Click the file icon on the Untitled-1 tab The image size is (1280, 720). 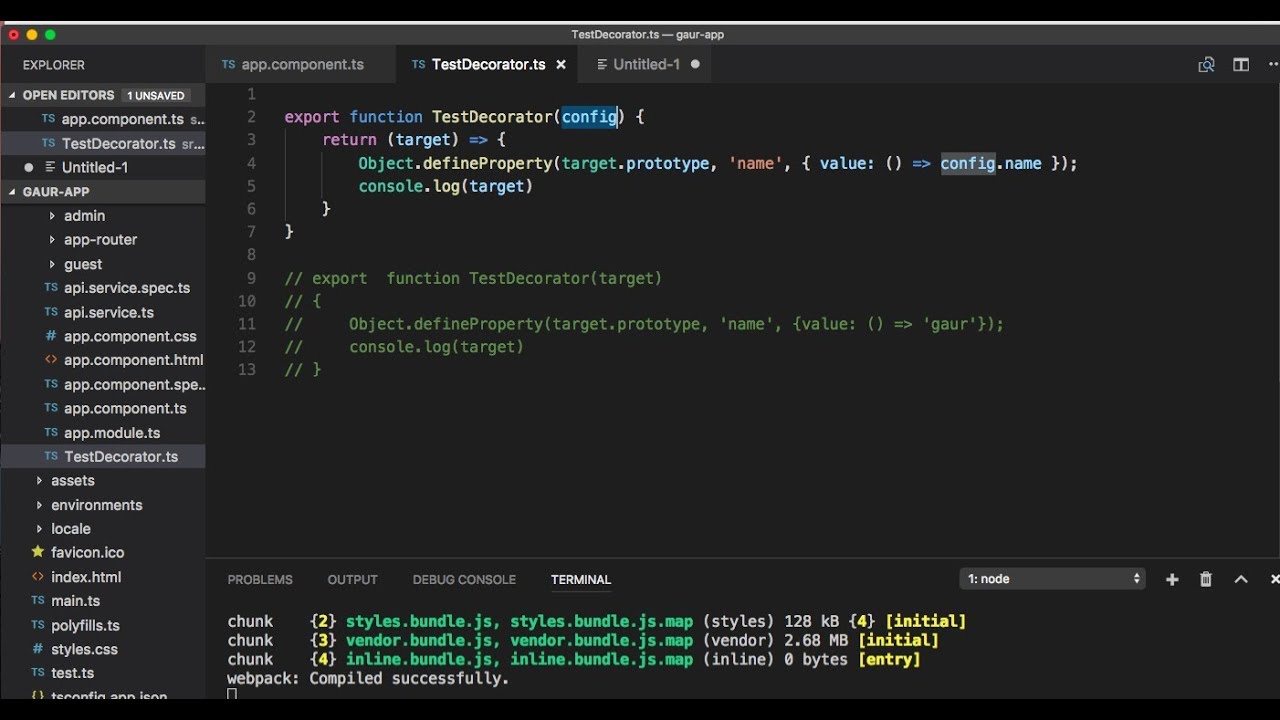pyautogui.click(x=601, y=64)
